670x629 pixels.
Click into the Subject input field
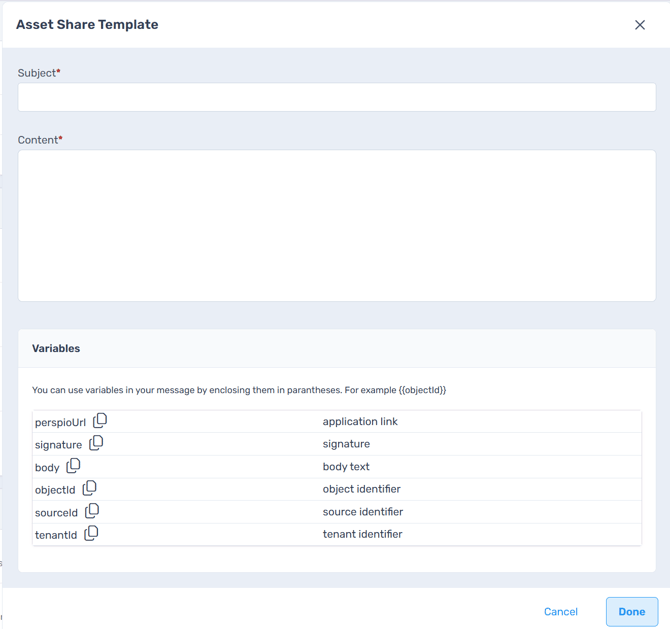[x=336, y=97]
